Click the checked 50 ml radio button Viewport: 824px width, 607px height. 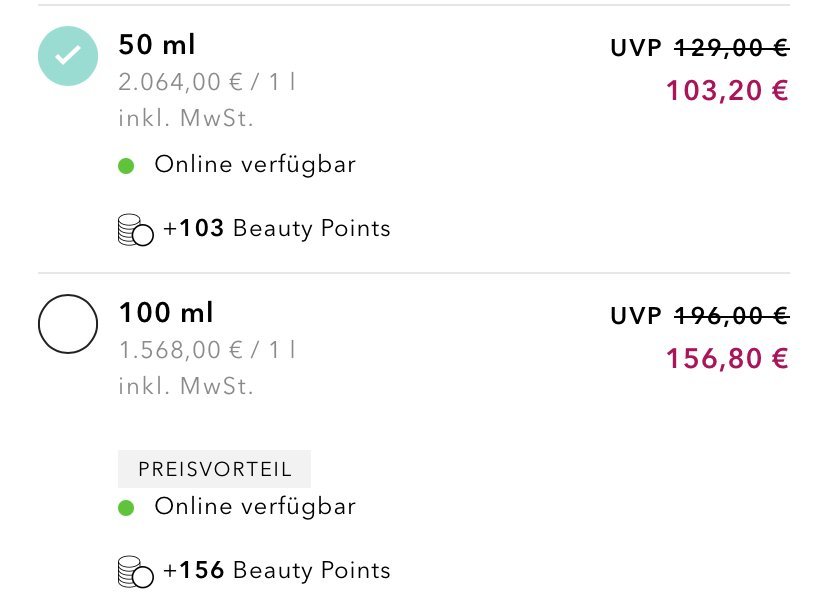pyautogui.click(x=68, y=56)
